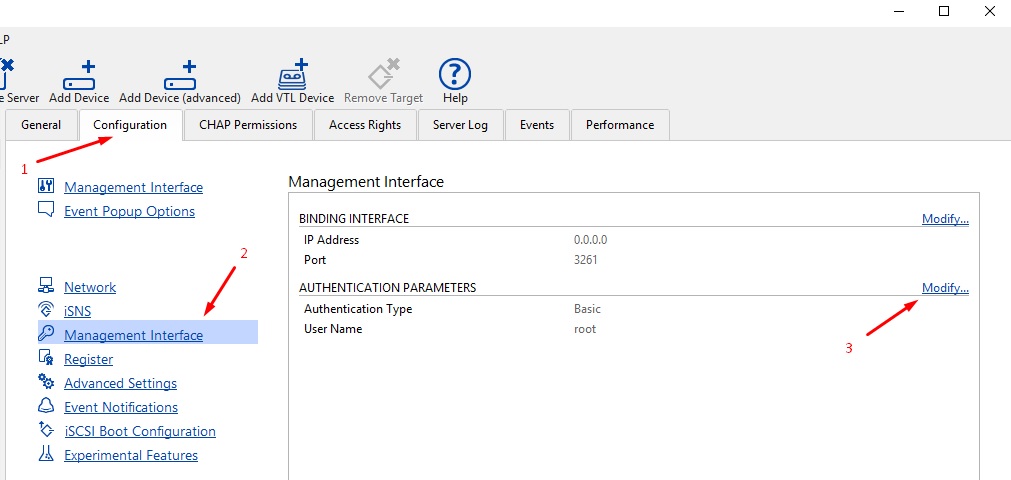Open the Network settings link

[x=90, y=287]
